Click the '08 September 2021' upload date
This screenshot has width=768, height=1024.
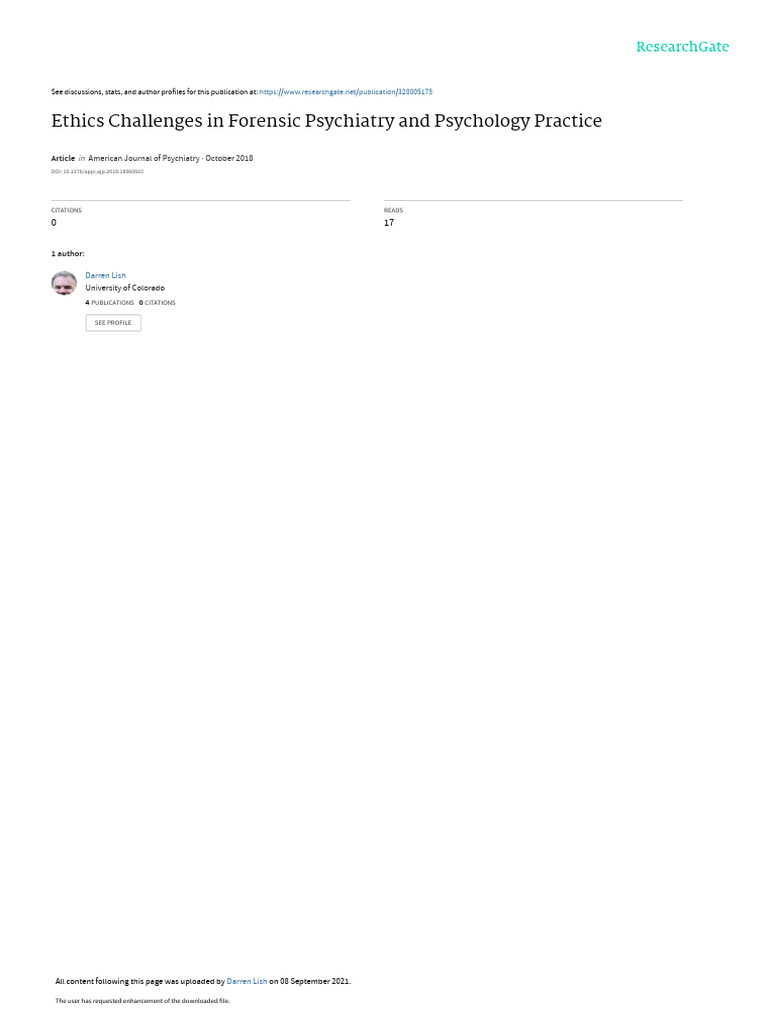pos(315,981)
